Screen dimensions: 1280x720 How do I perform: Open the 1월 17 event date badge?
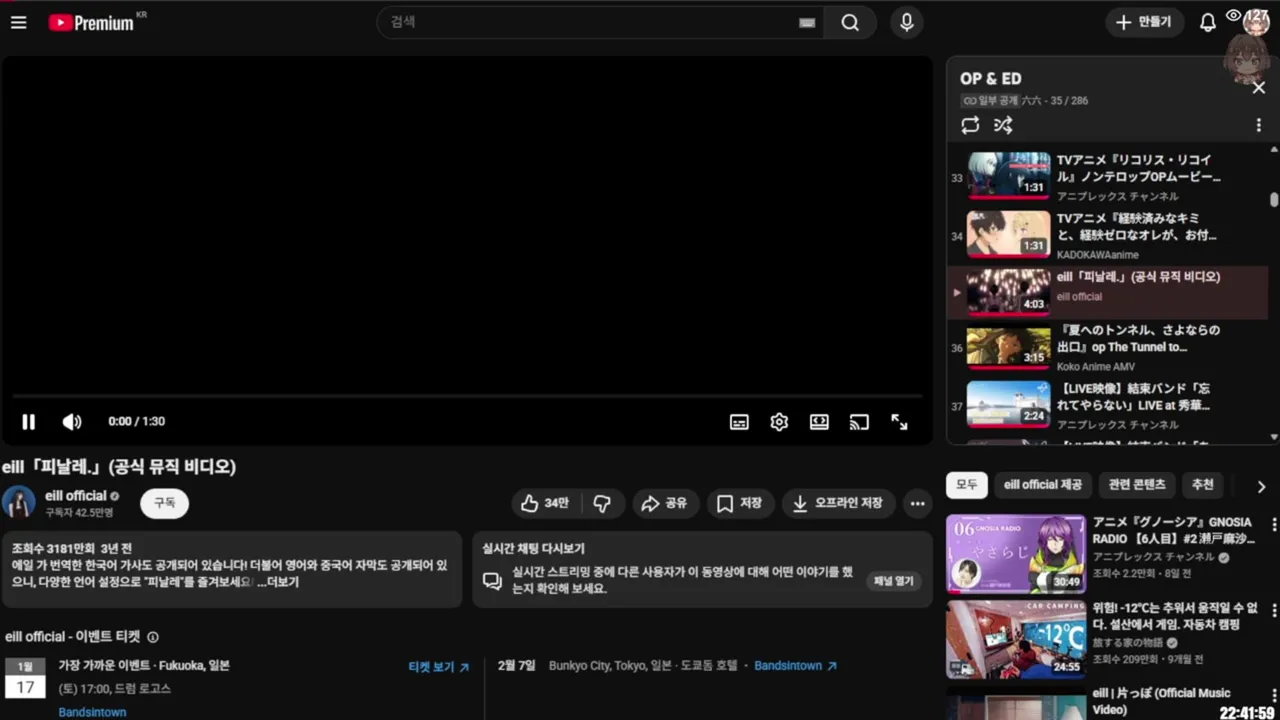pos(25,678)
